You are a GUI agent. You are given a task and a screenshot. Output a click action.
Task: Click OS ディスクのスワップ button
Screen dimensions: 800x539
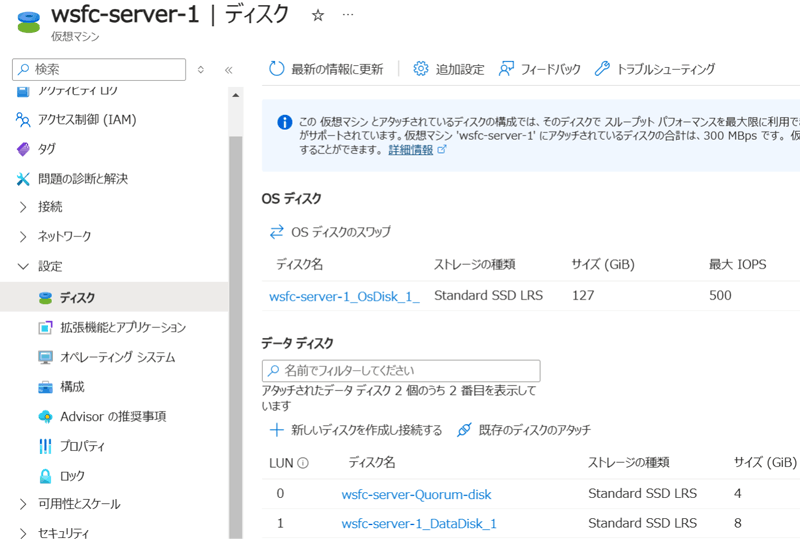[x=330, y=232]
